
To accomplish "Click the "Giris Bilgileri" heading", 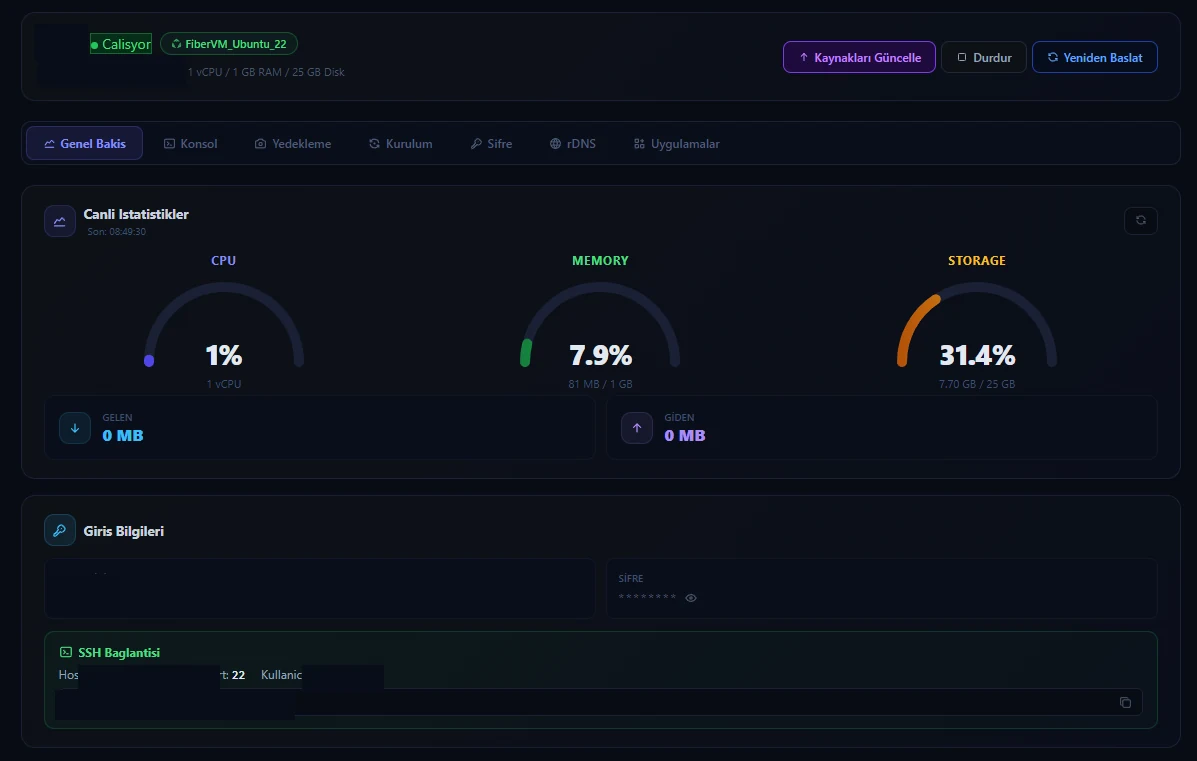I will pos(124,531).
